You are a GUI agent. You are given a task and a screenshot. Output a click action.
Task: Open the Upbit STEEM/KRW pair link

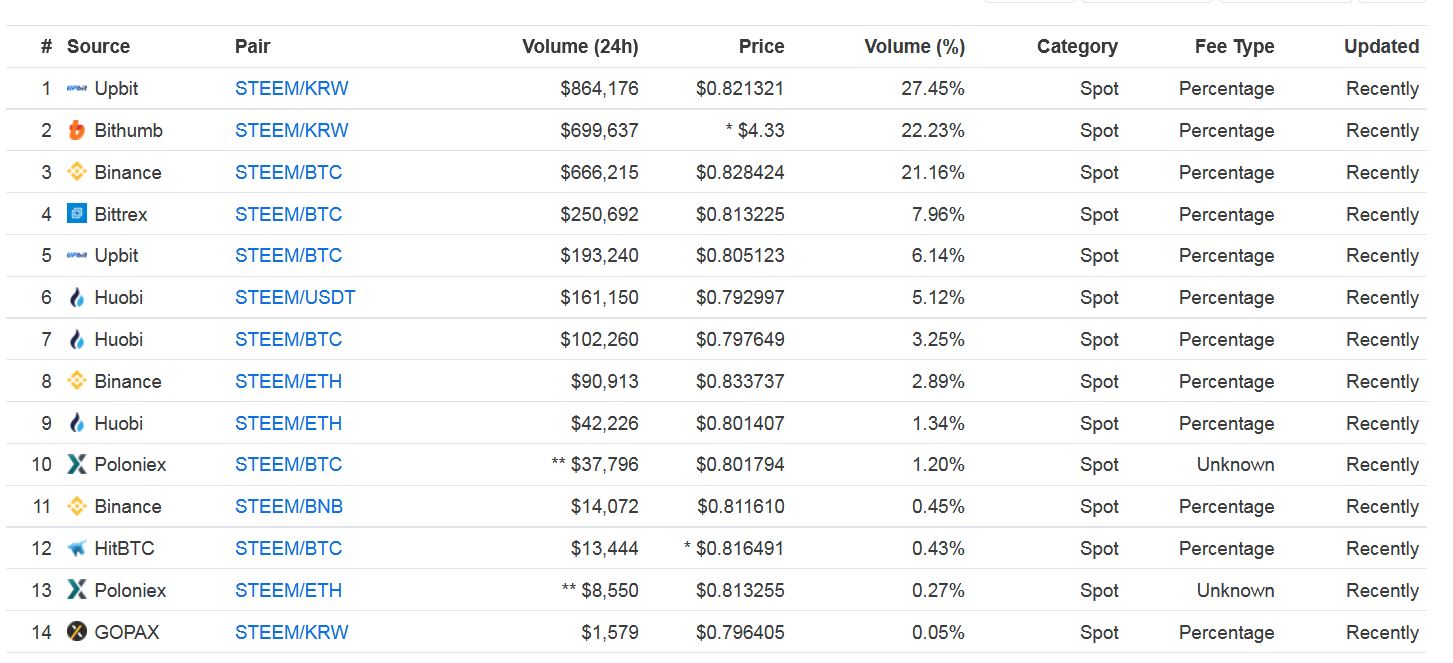click(x=291, y=89)
